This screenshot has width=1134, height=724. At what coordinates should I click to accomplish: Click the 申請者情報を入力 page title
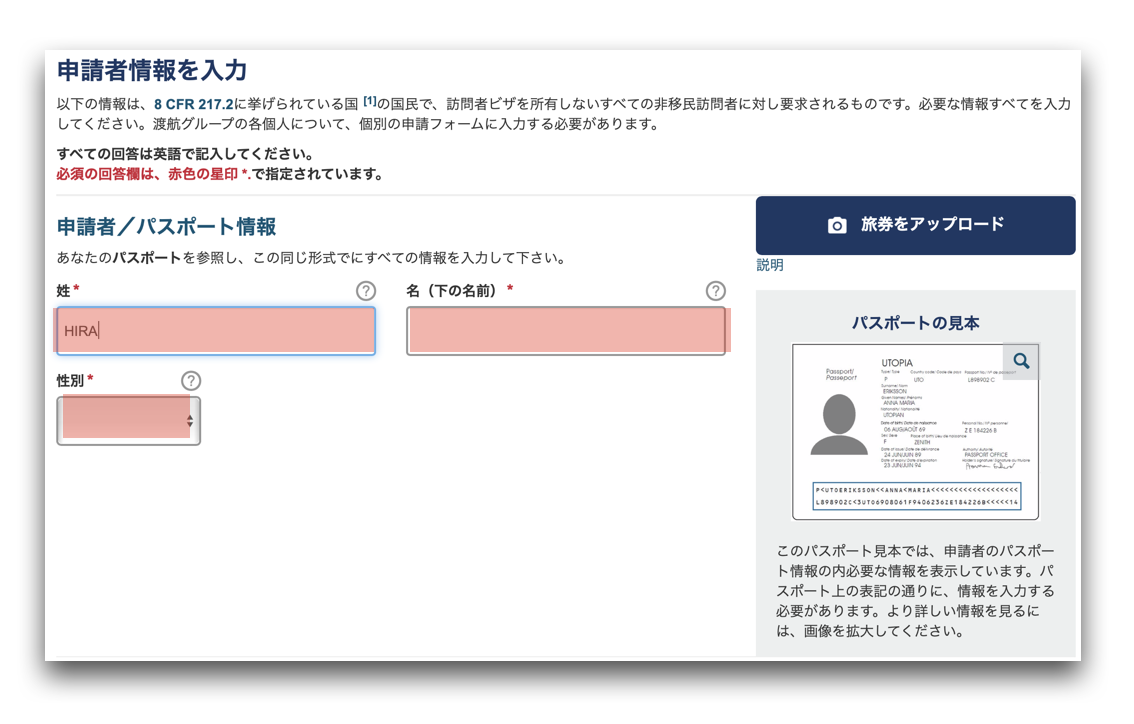click(x=152, y=70)
